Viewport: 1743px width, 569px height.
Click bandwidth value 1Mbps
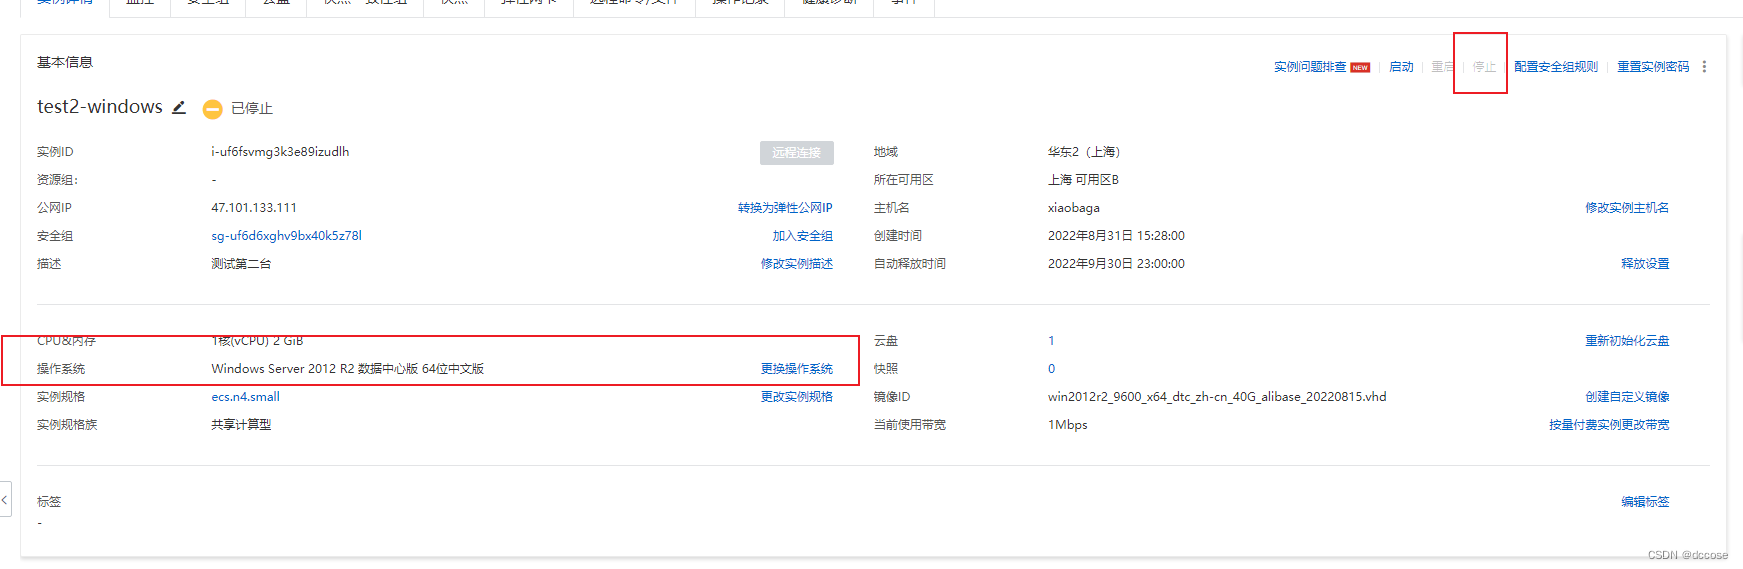point(1067,425)
